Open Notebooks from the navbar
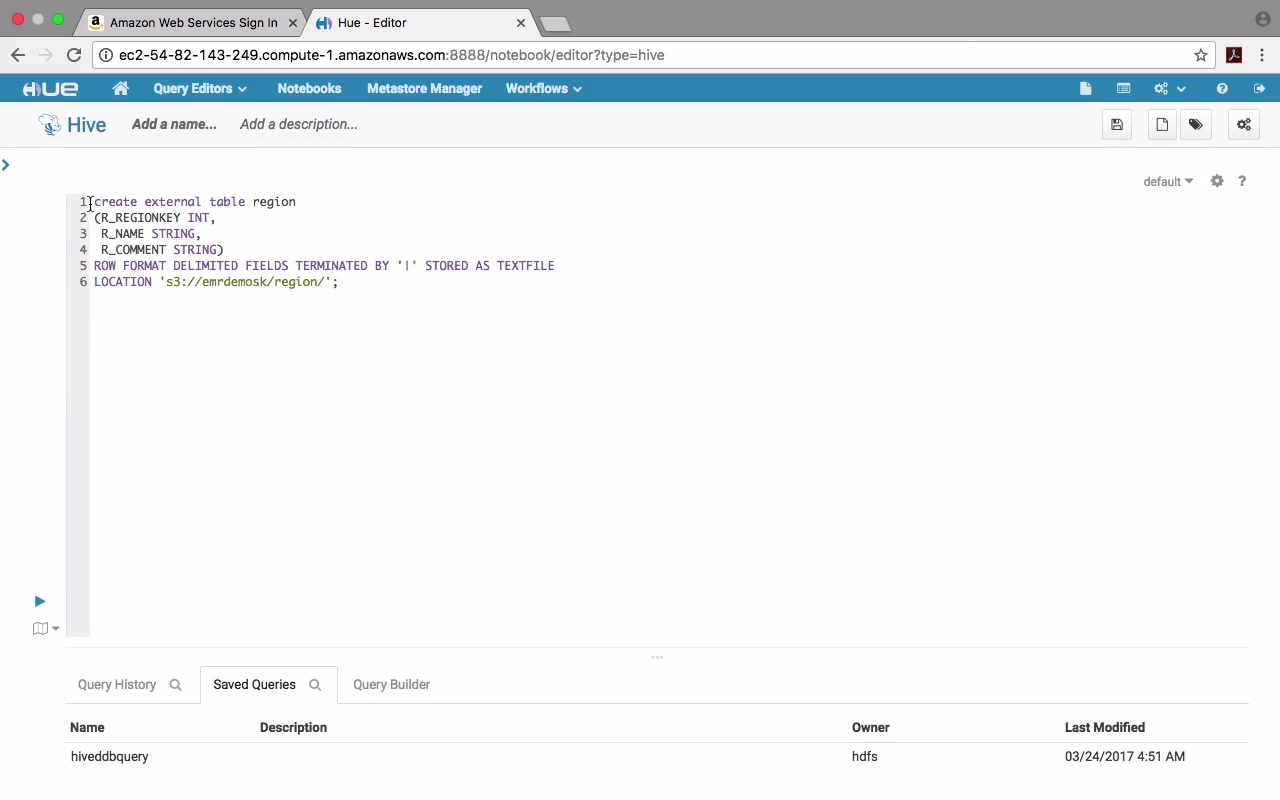The image size is (1280, 800). pos(309,89)
